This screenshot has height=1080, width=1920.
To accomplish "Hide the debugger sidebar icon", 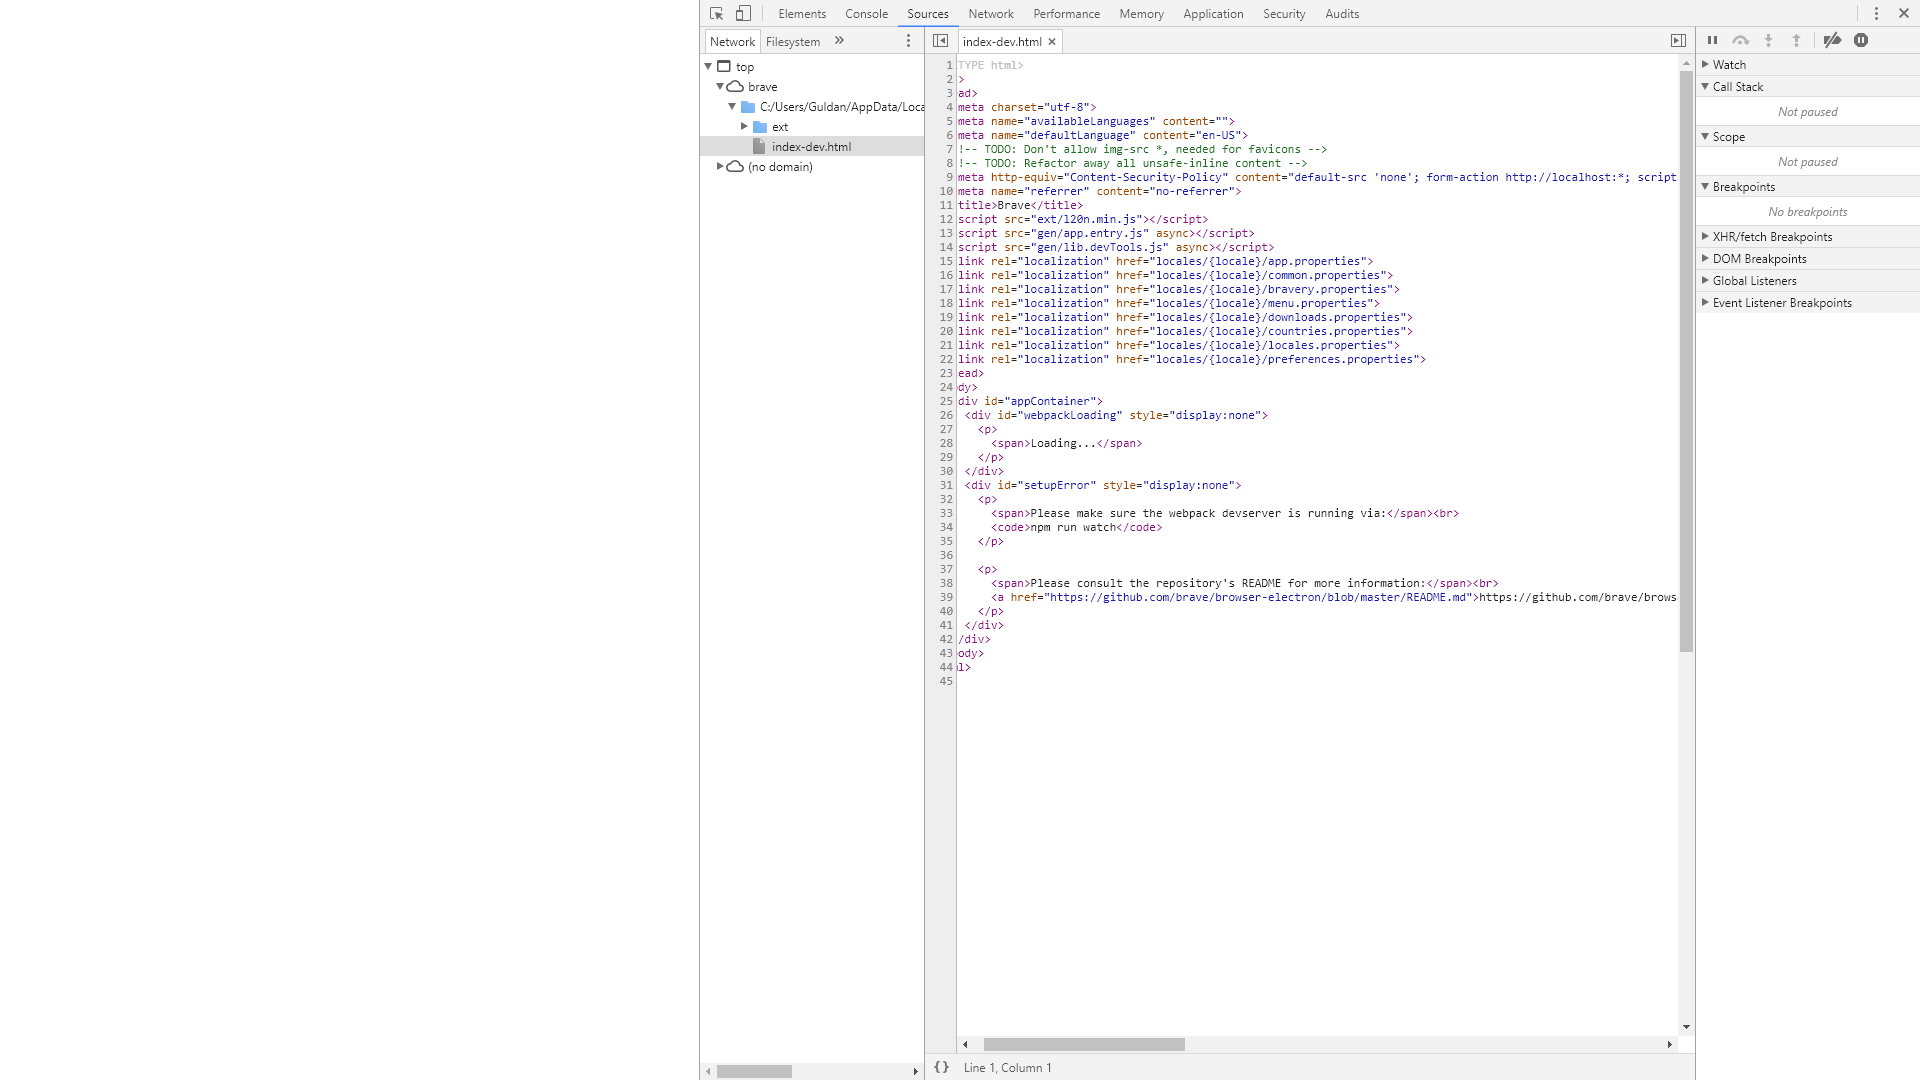I will [1678, 41].
